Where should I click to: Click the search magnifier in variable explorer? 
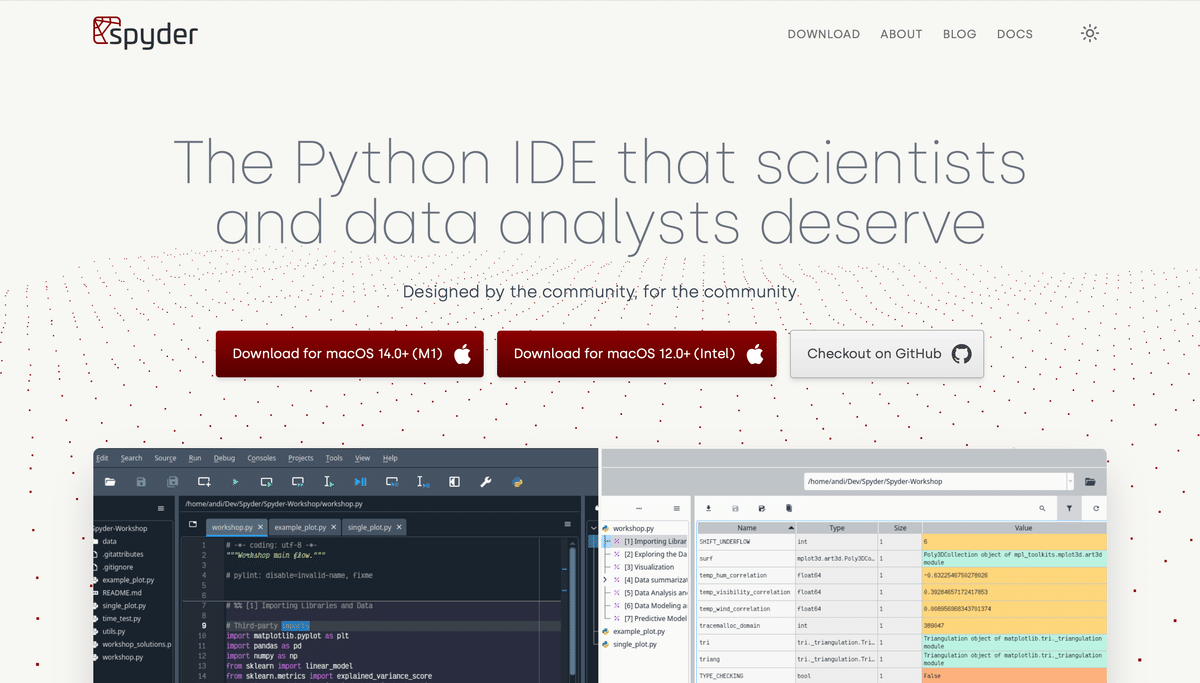(x=1042, y=508)
